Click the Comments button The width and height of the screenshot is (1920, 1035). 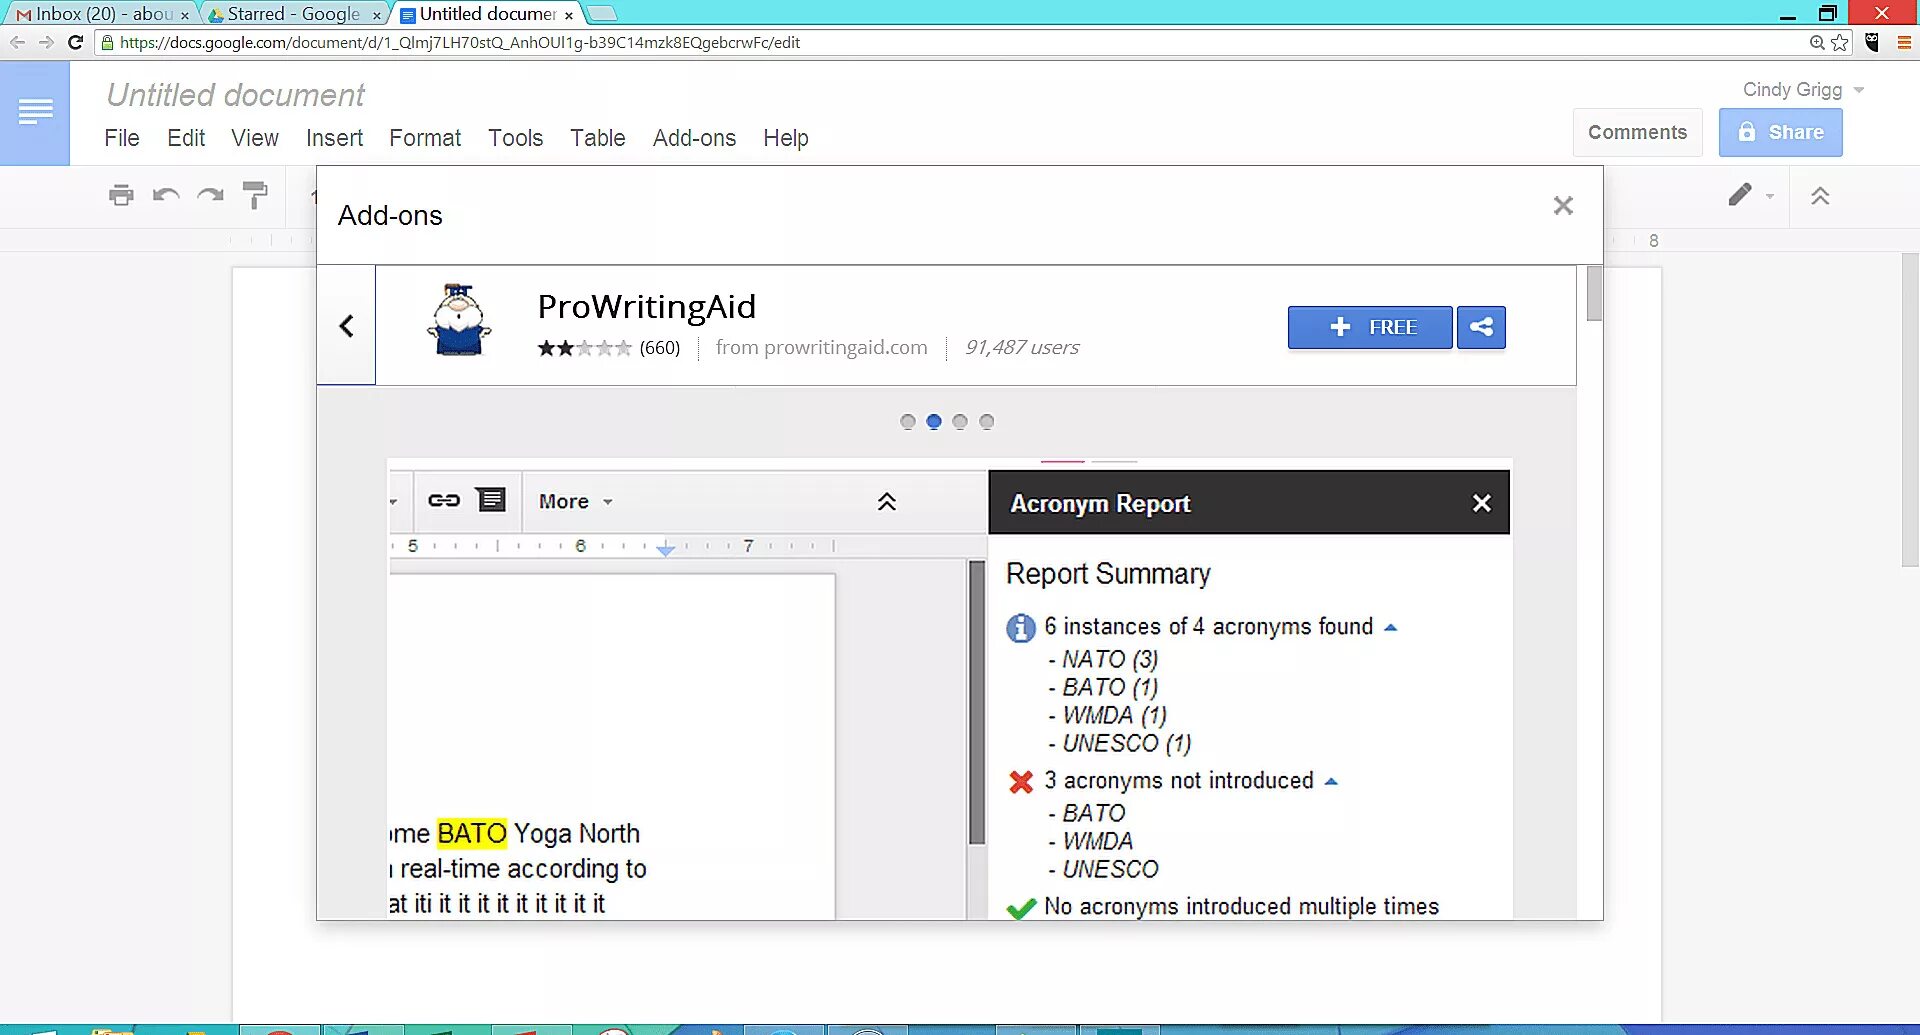(1637, 132)
